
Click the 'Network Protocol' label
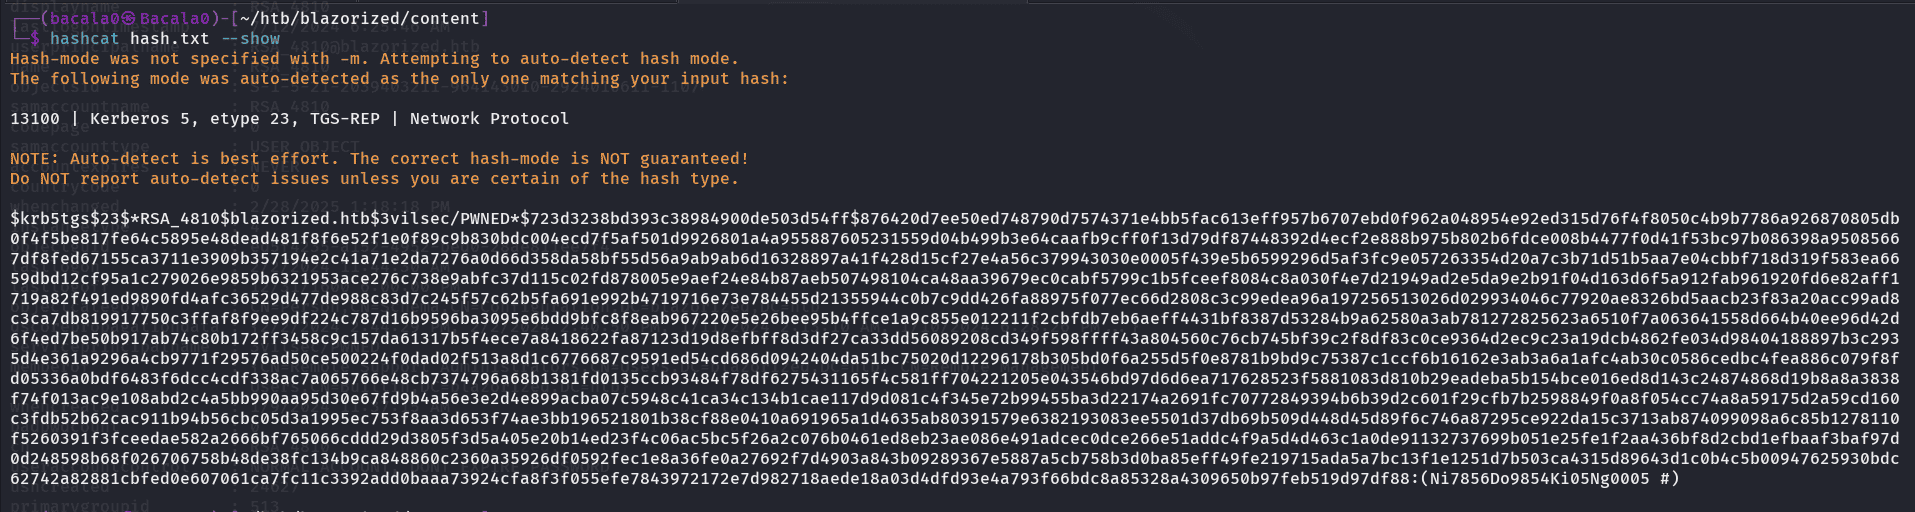[x=489, y=119]
